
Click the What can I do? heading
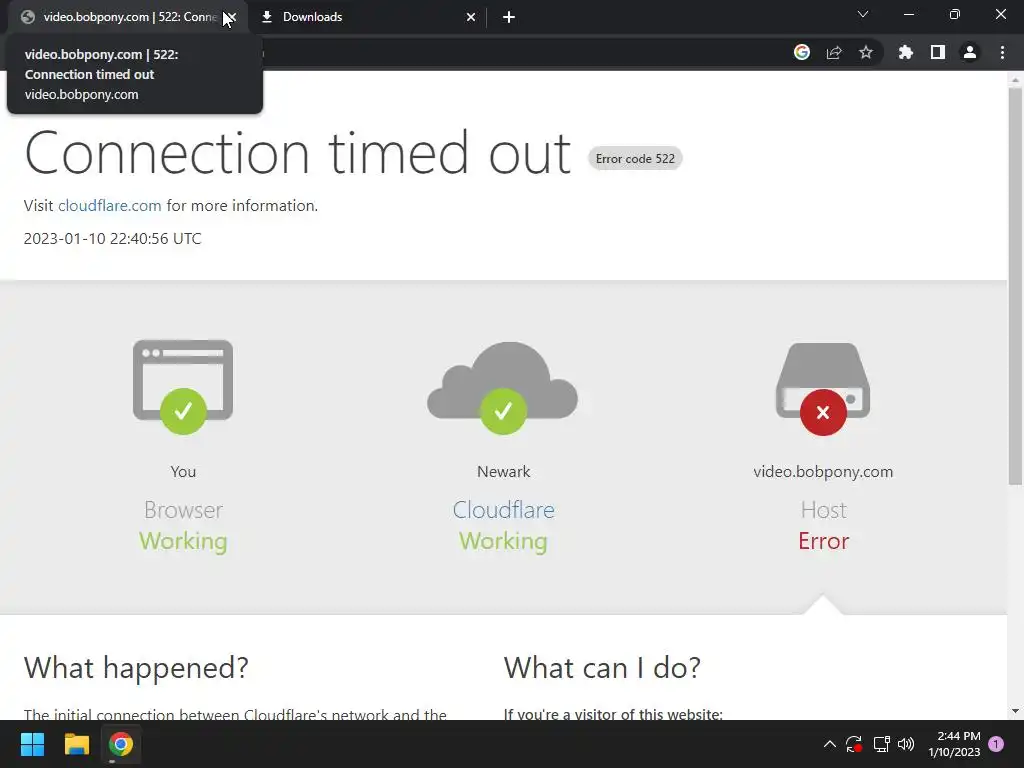602,667
